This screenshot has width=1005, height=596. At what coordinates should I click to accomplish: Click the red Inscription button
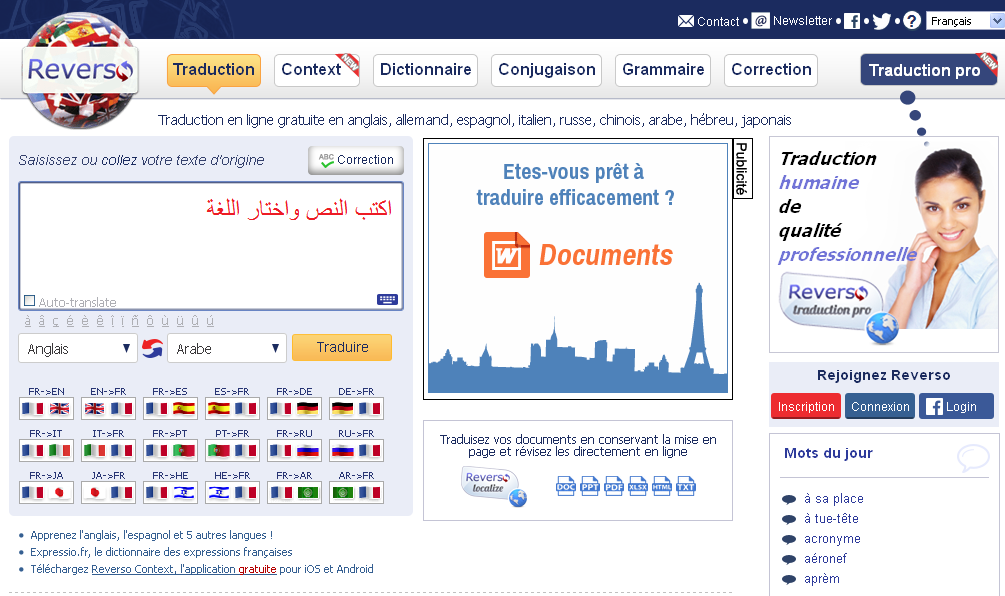click(805, 406)
